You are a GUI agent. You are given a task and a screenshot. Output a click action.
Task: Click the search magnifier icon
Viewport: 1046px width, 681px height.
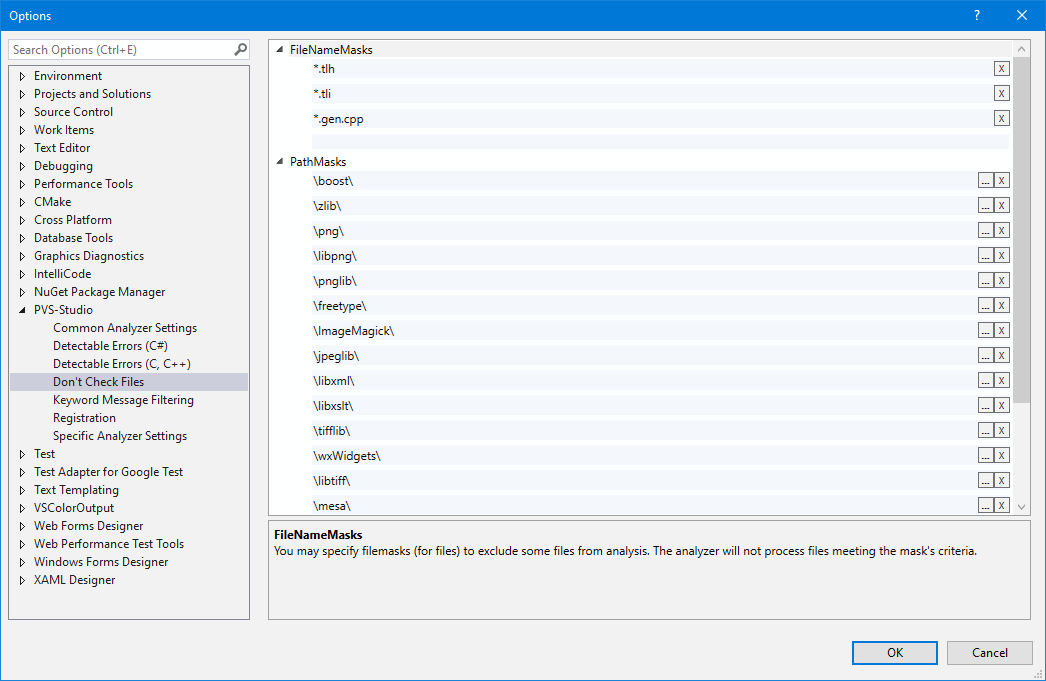pyautogui.click(x=241, y=49)
